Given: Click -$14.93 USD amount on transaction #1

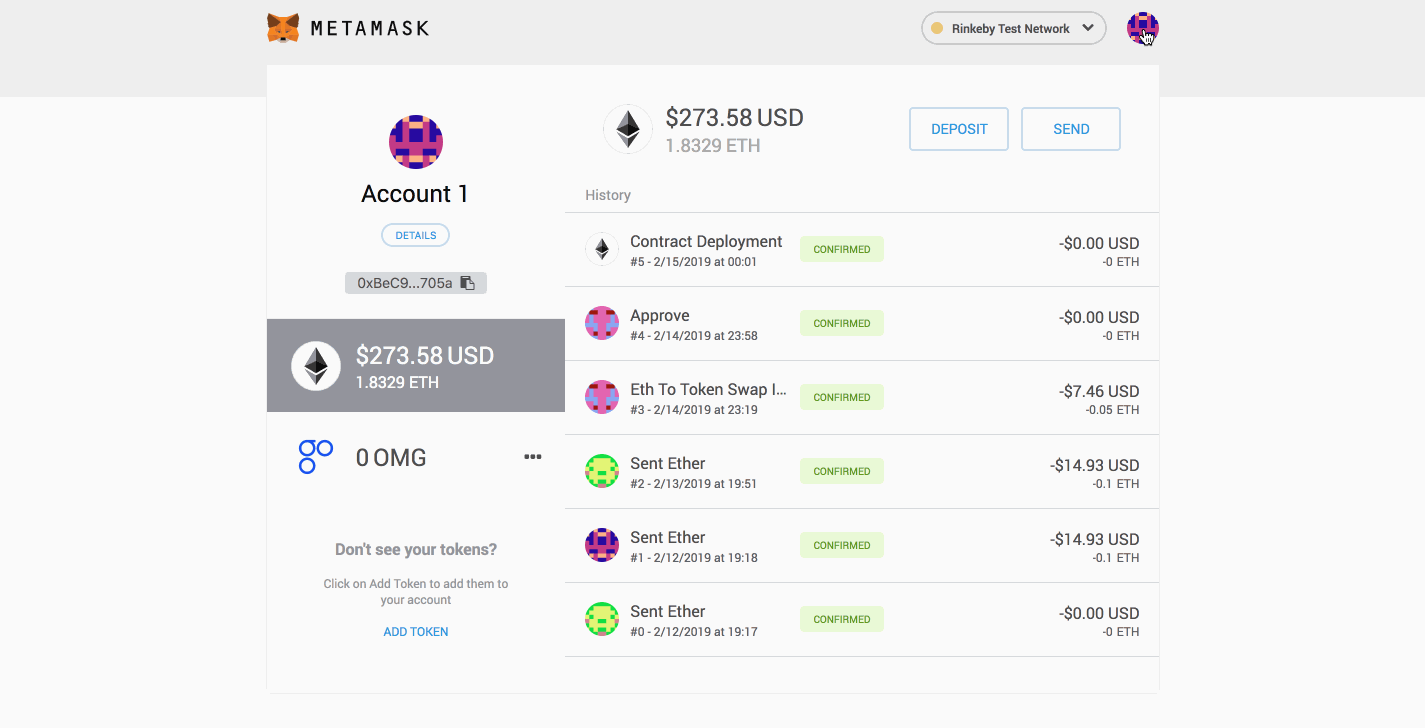Looking at the screenshot, I should [x=1095, y=539].
